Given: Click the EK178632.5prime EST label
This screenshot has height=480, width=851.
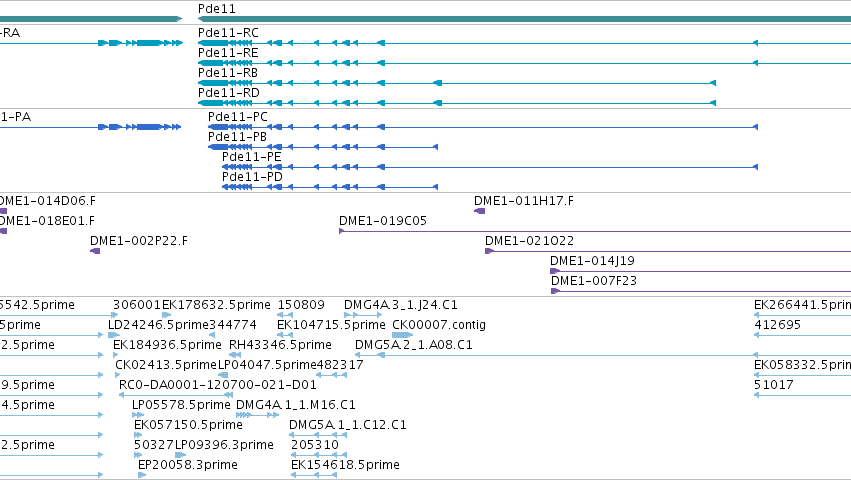Looking at the screenshot, I should 216,305.
